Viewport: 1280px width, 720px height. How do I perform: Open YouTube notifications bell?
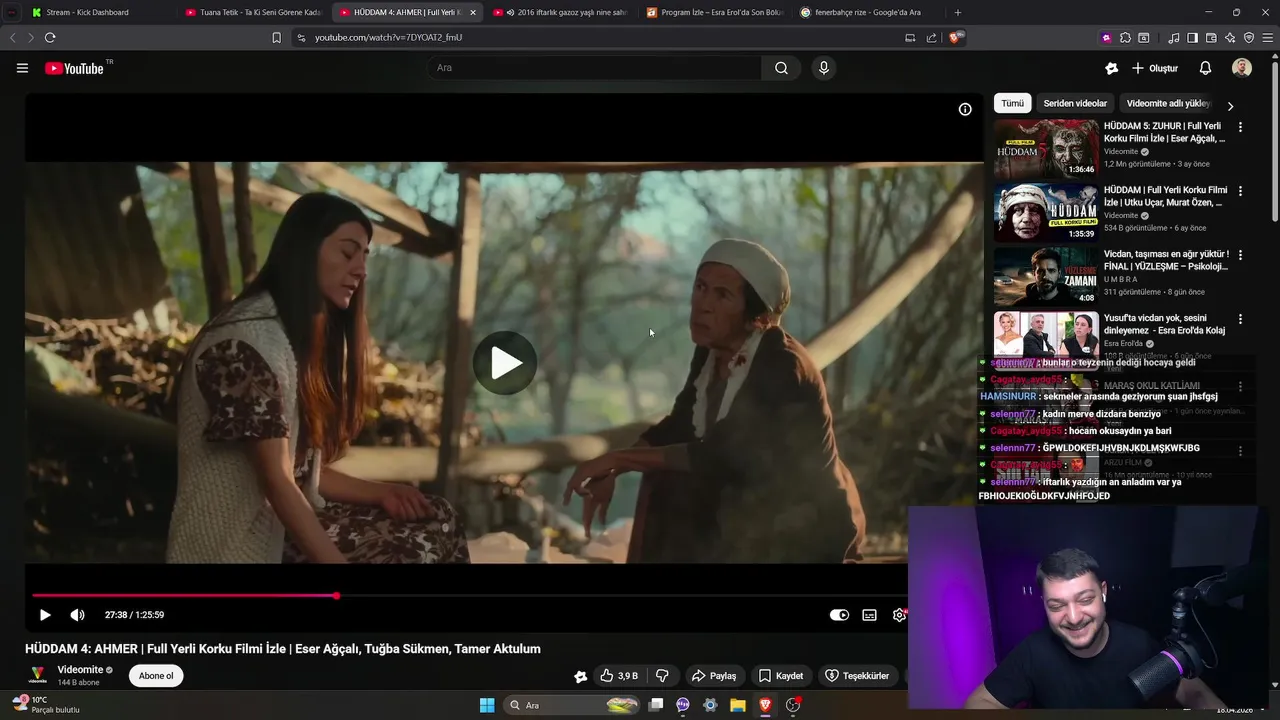click(1205, 68)
